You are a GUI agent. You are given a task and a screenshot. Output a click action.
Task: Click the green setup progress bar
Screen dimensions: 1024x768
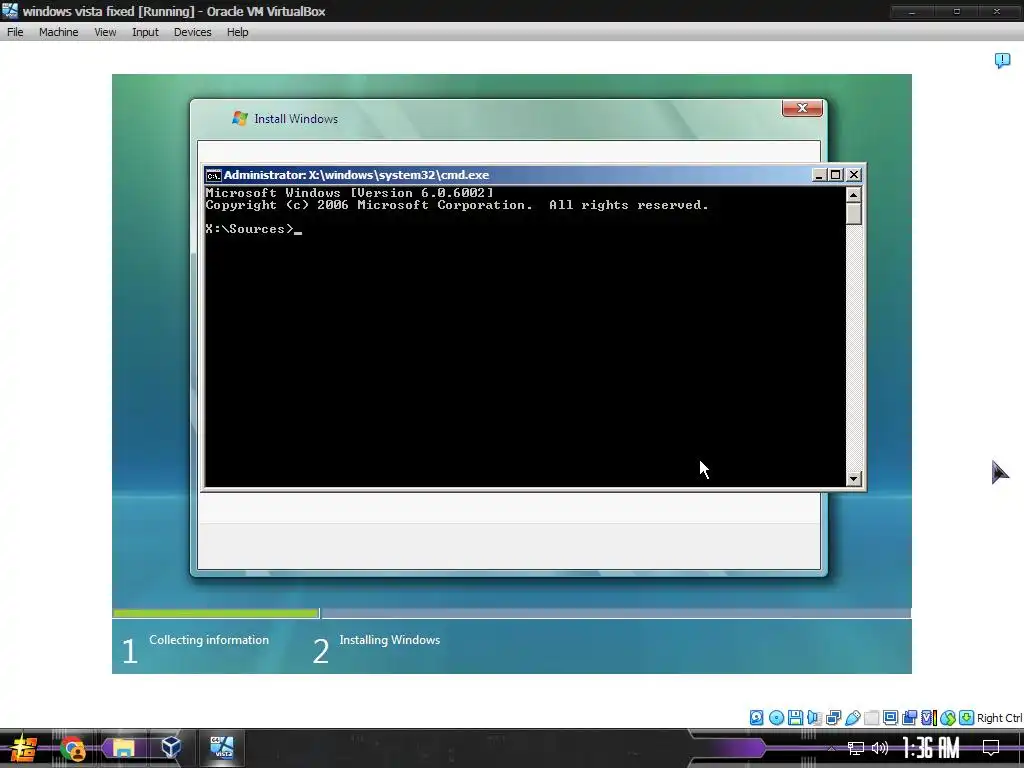point(216,613)
